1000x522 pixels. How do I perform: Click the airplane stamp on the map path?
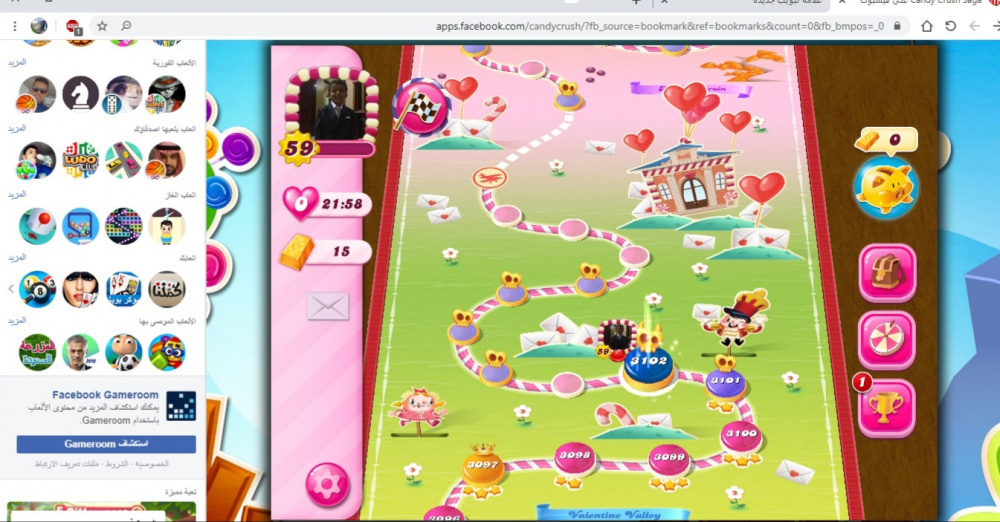489,177
